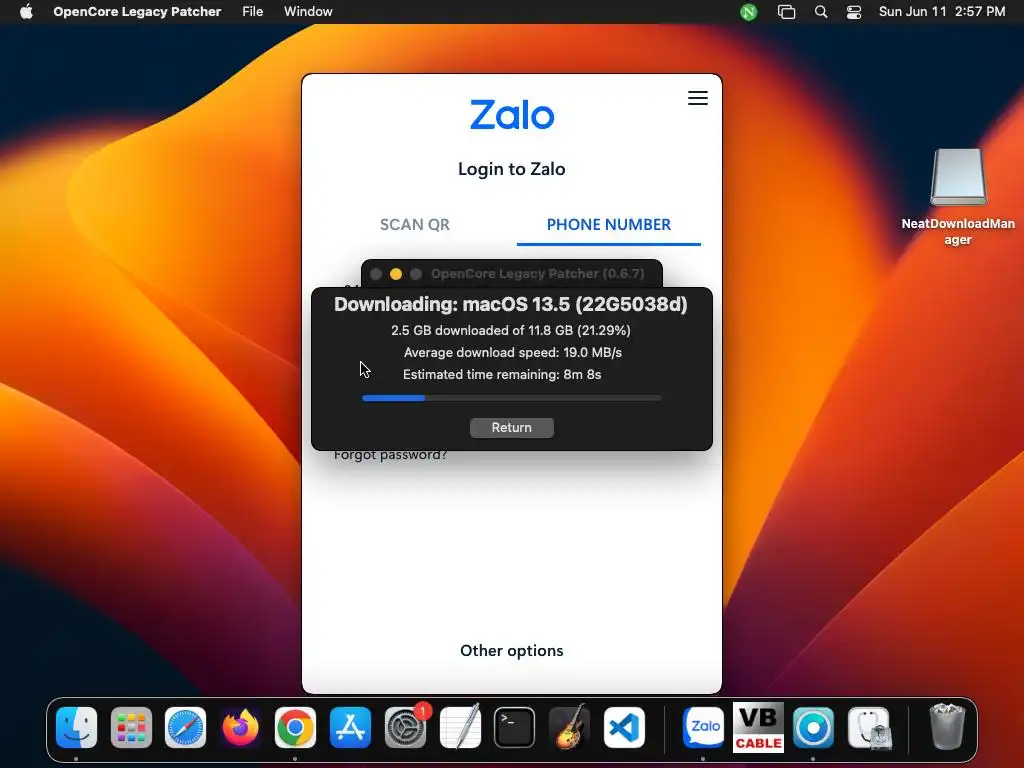The image size is (1024, 768).
Task: Launch Safari from the Dock
Action: [x=185, y=728]
